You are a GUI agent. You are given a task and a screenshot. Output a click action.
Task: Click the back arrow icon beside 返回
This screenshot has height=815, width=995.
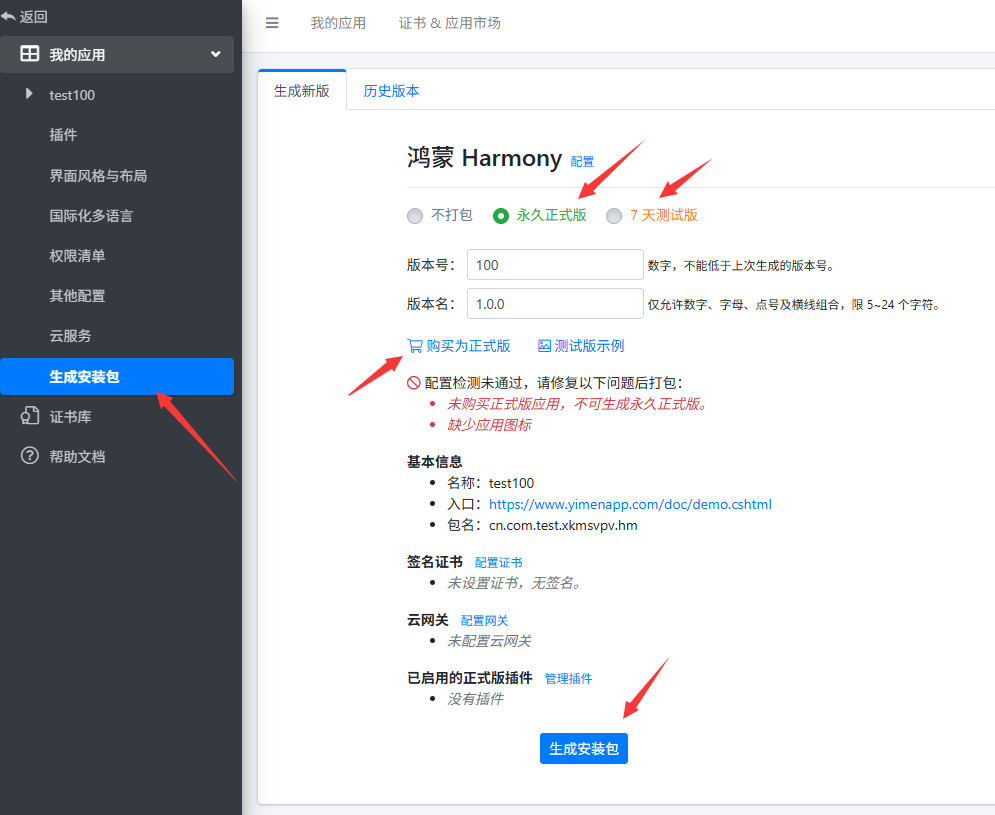[8, 17]
